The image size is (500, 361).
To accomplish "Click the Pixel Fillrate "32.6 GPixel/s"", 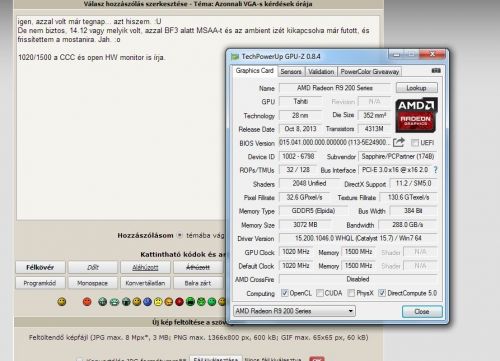I will [304, 197].
